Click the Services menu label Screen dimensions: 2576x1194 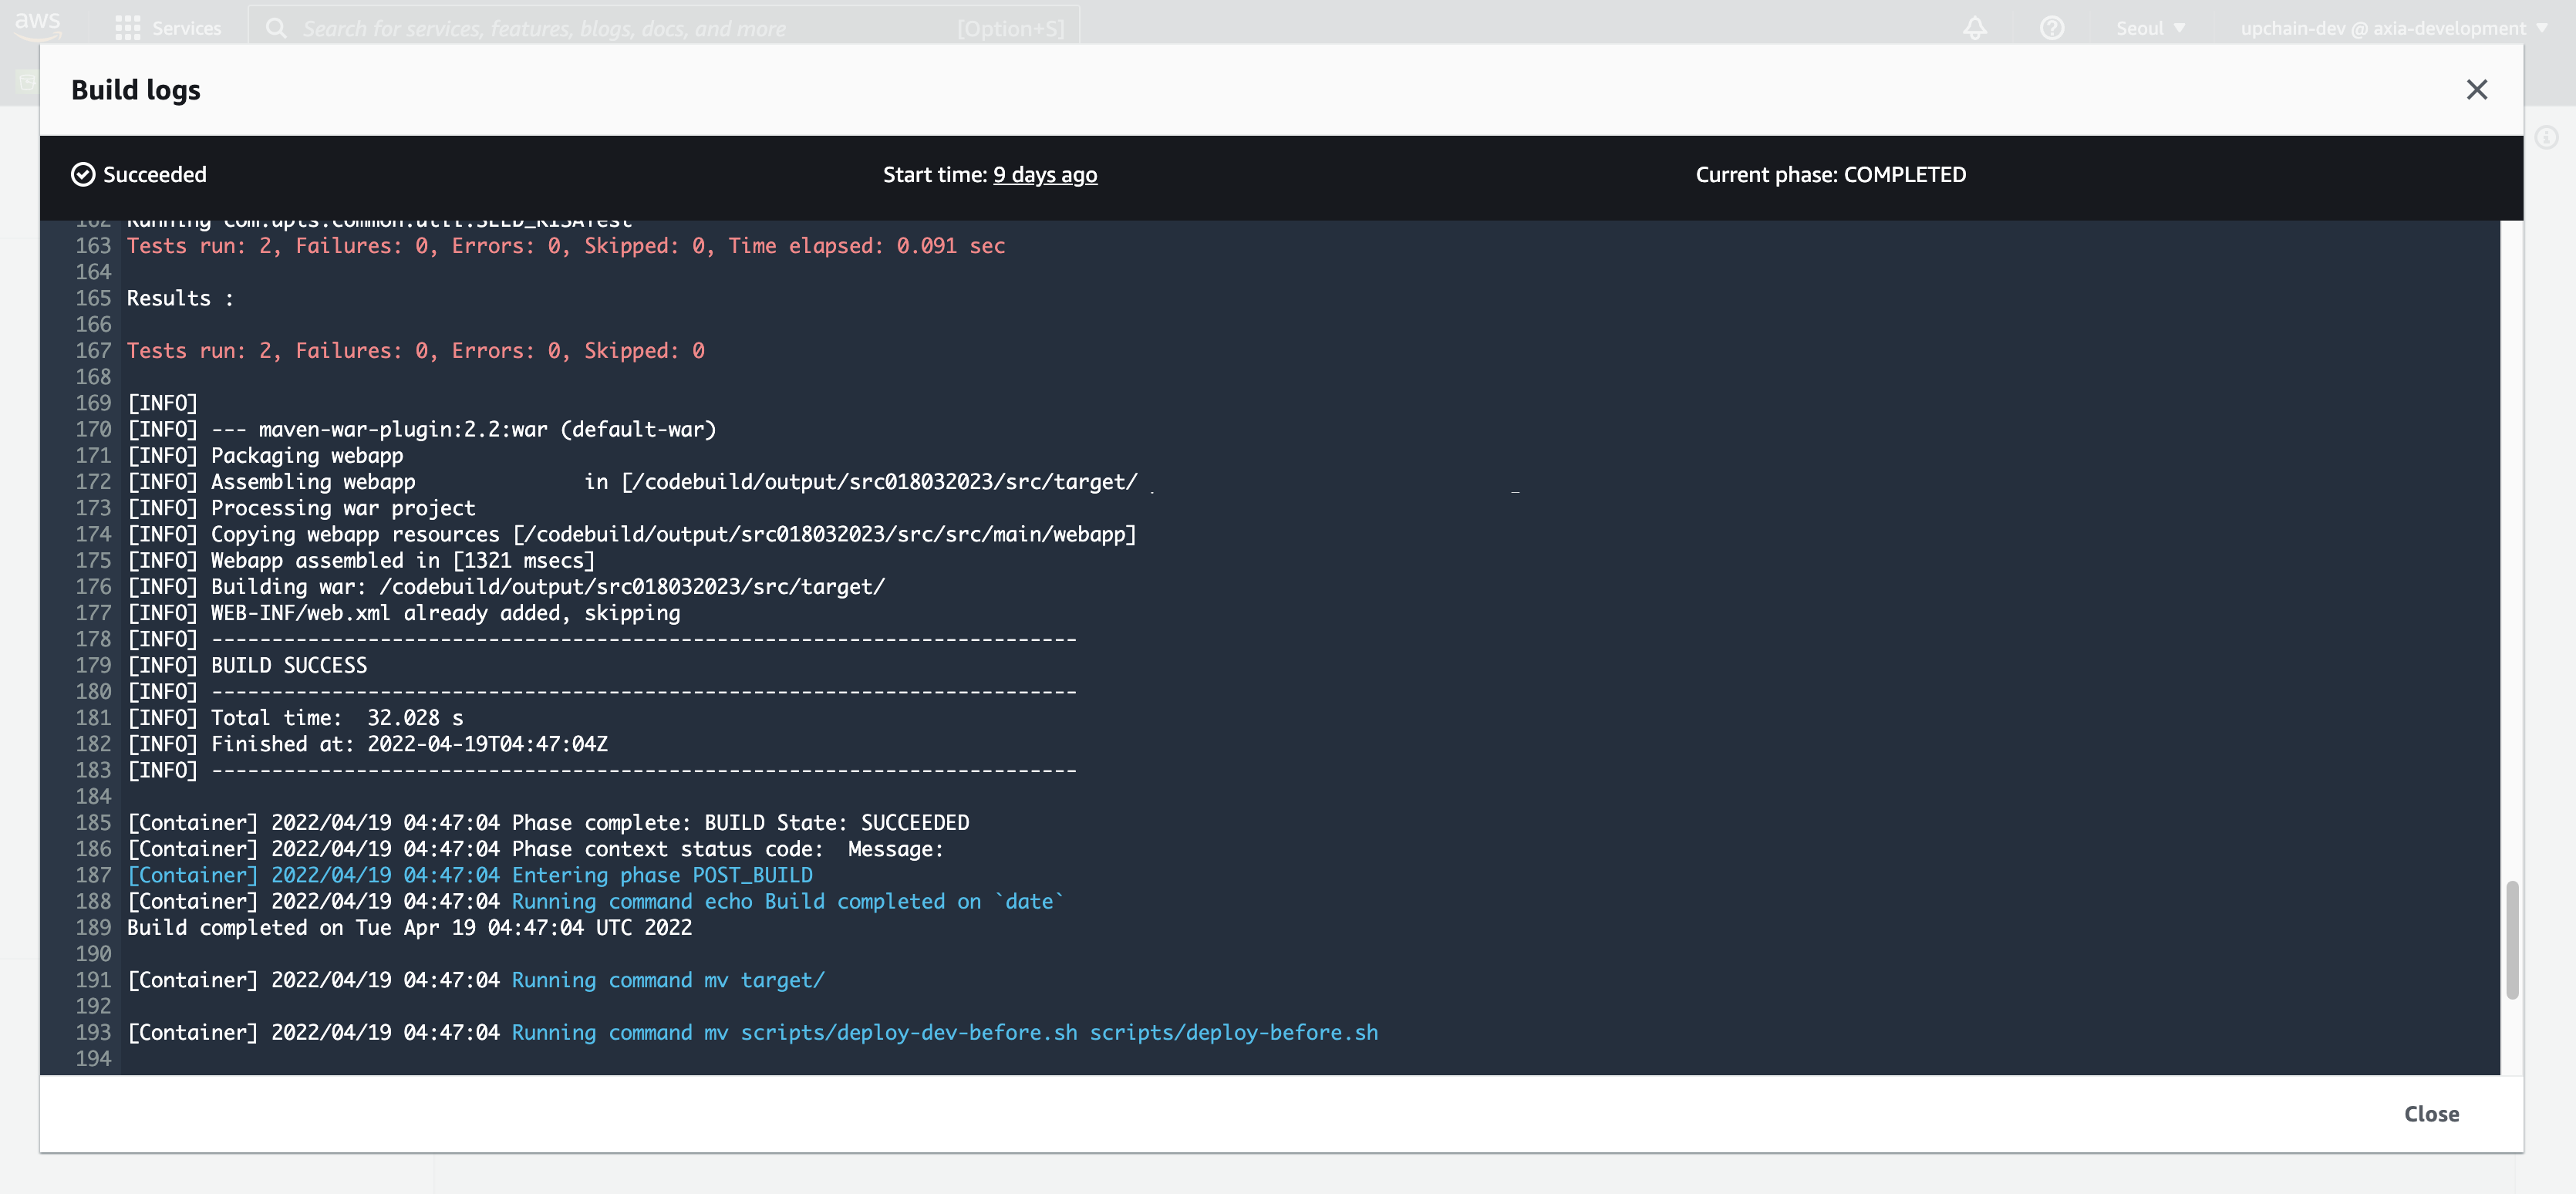(x=186, y=28)
